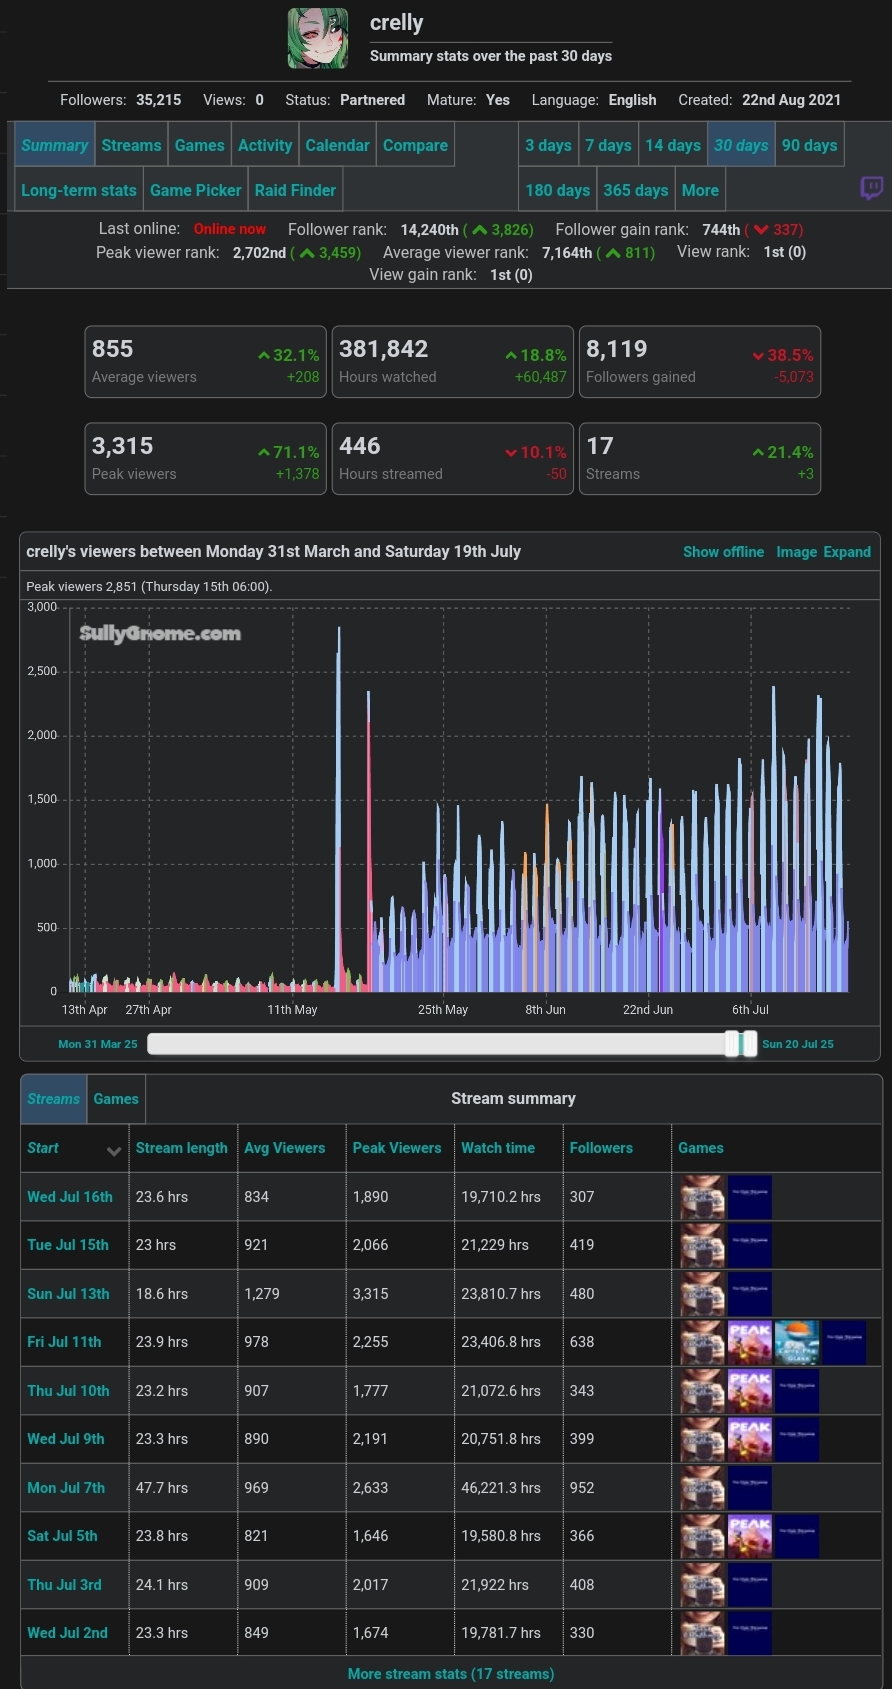
Task: Select the 365 days range
Action: (636, 190)
